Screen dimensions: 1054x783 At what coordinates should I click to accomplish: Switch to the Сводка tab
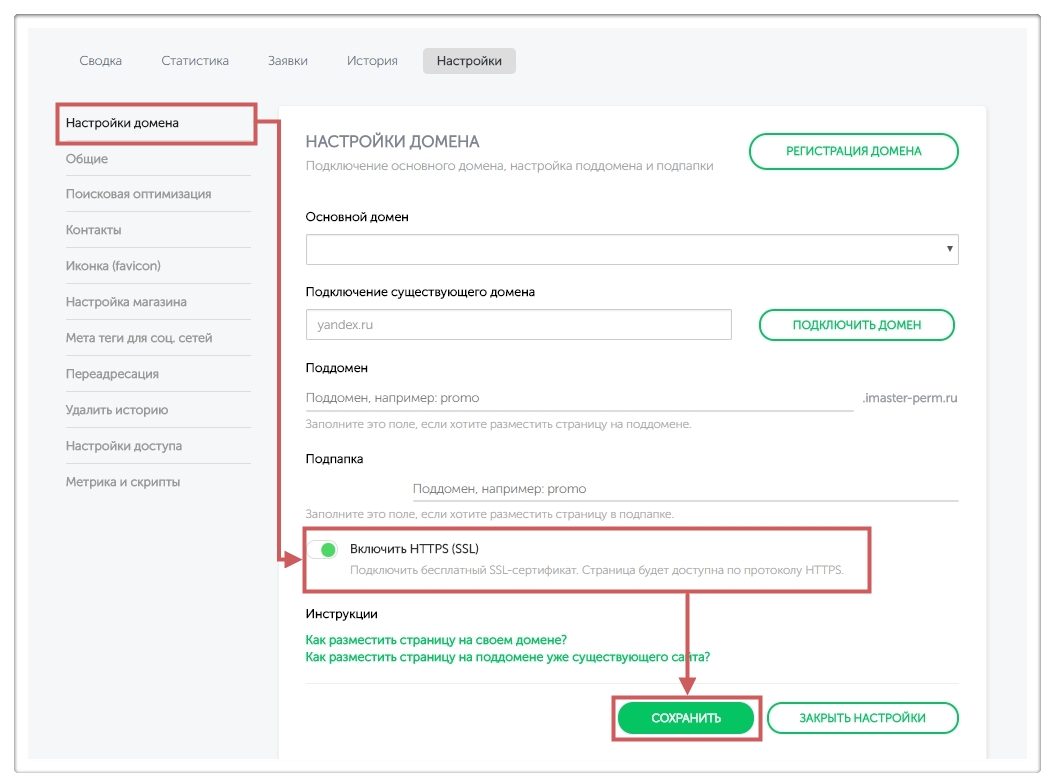point(101,61)
